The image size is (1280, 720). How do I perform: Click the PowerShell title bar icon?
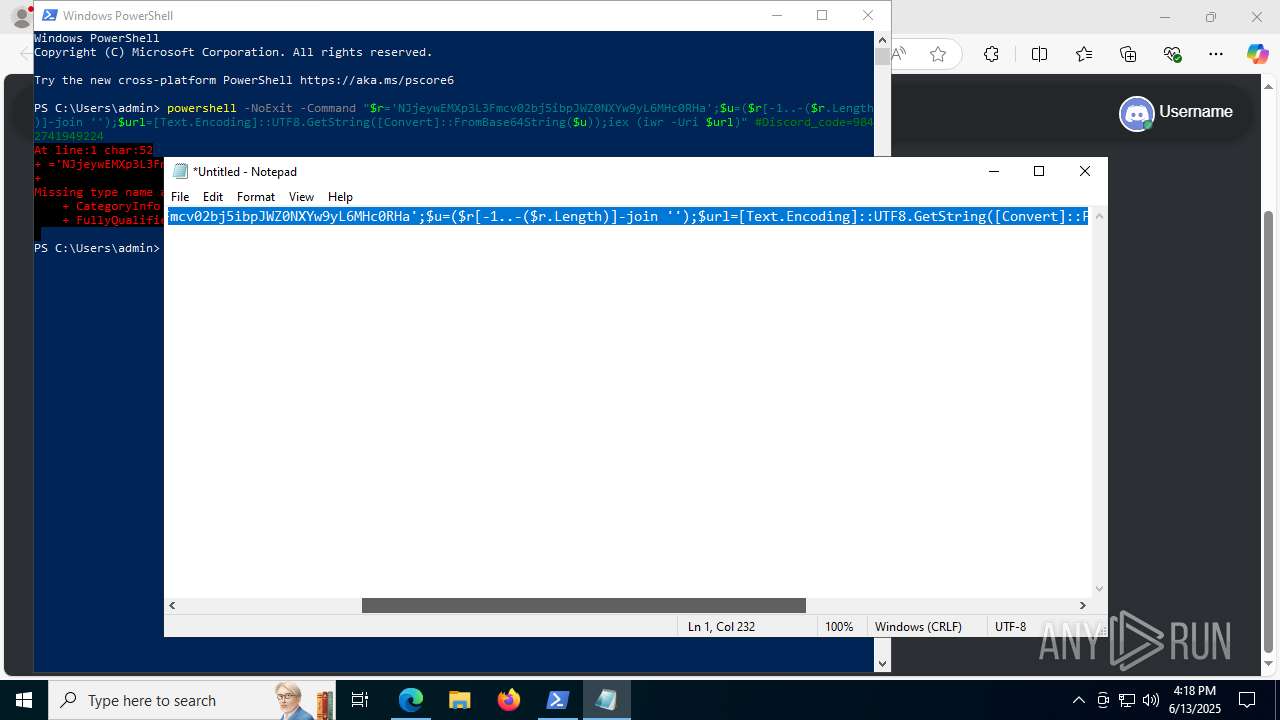(49, 15)
